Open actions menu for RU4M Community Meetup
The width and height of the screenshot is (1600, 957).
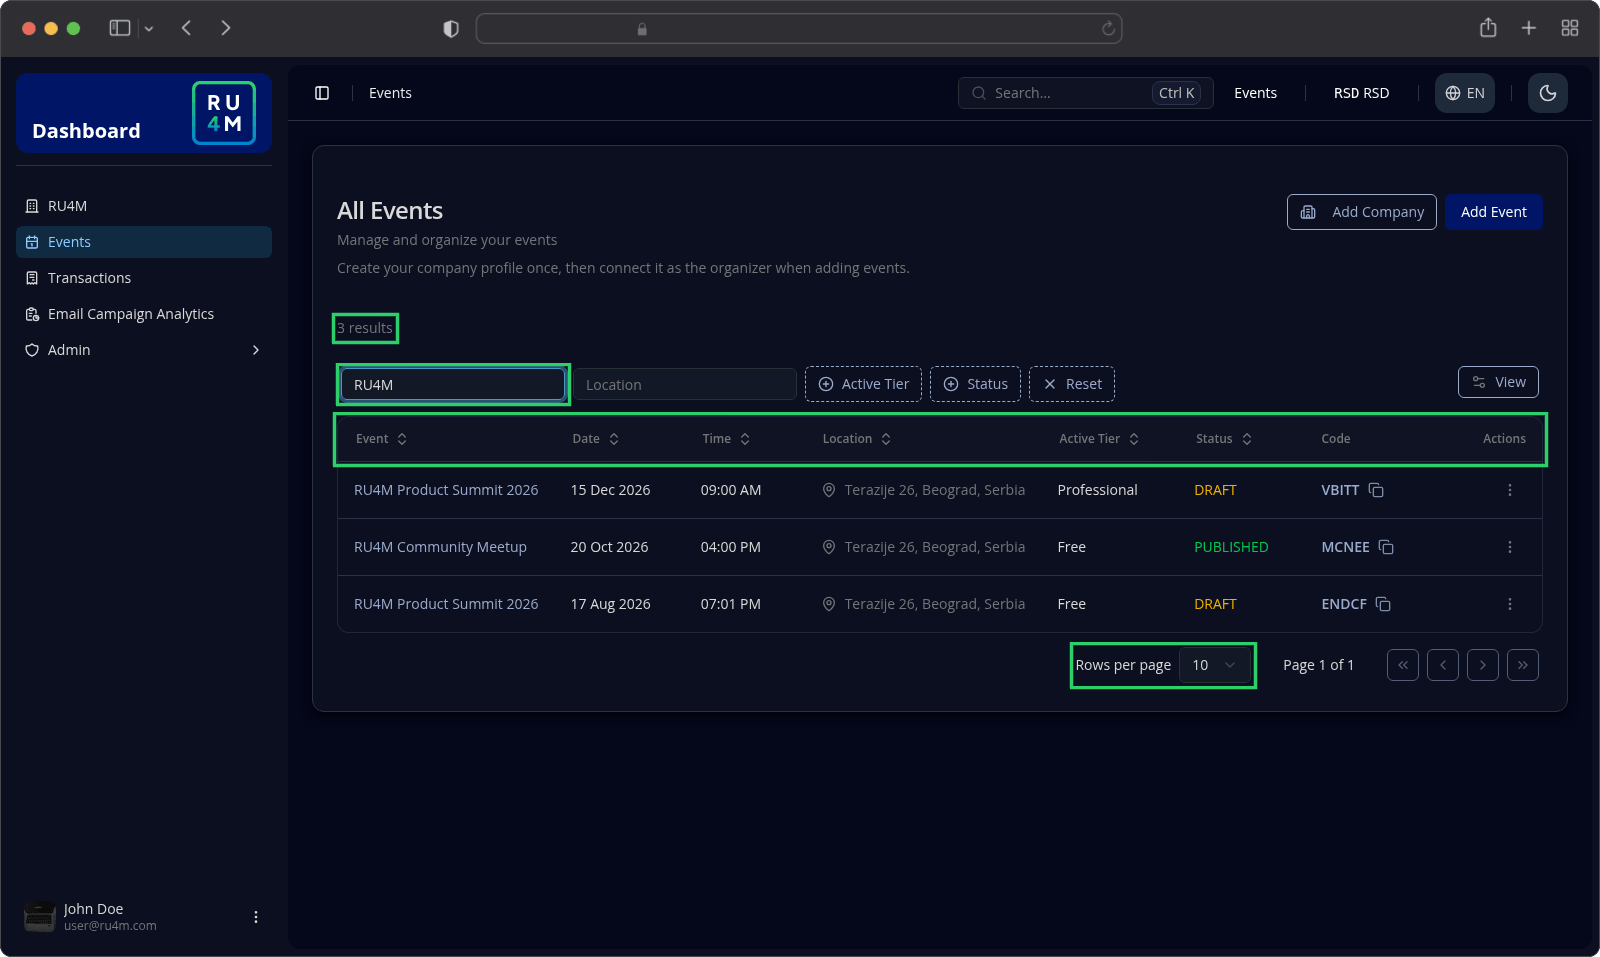point(1510,547)
